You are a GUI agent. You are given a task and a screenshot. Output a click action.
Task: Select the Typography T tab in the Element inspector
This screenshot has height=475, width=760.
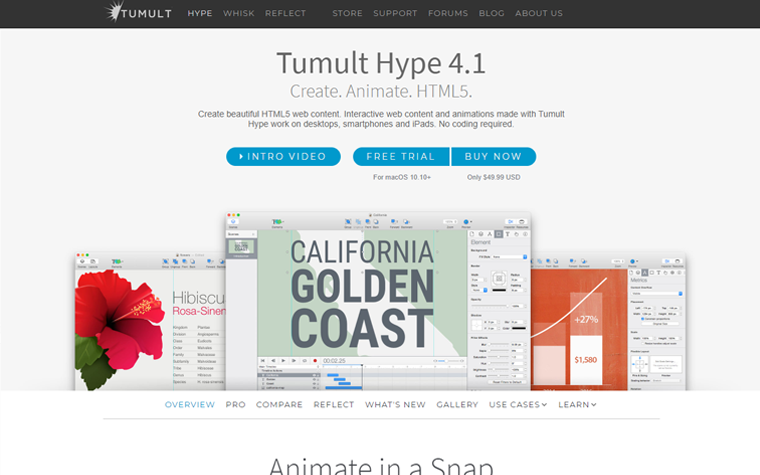(x=505, y=235)
